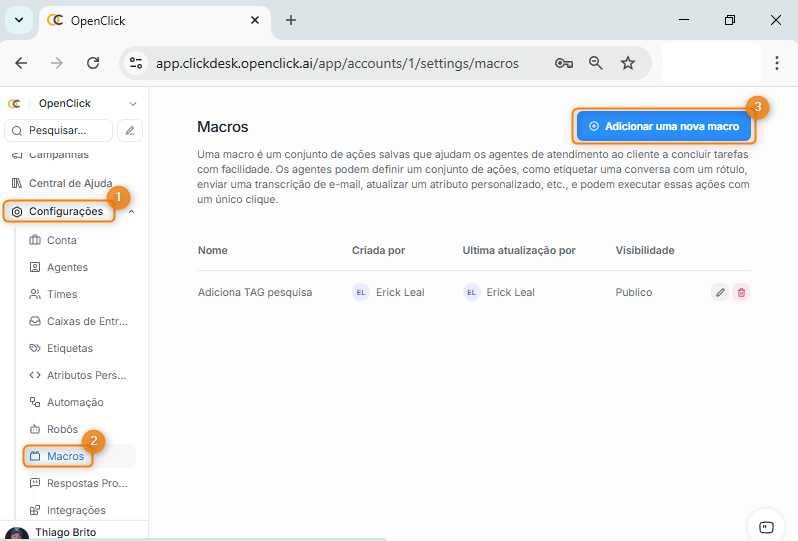Select Macros in the settings sidebar
Screen dimensions: 798x541
65,456
